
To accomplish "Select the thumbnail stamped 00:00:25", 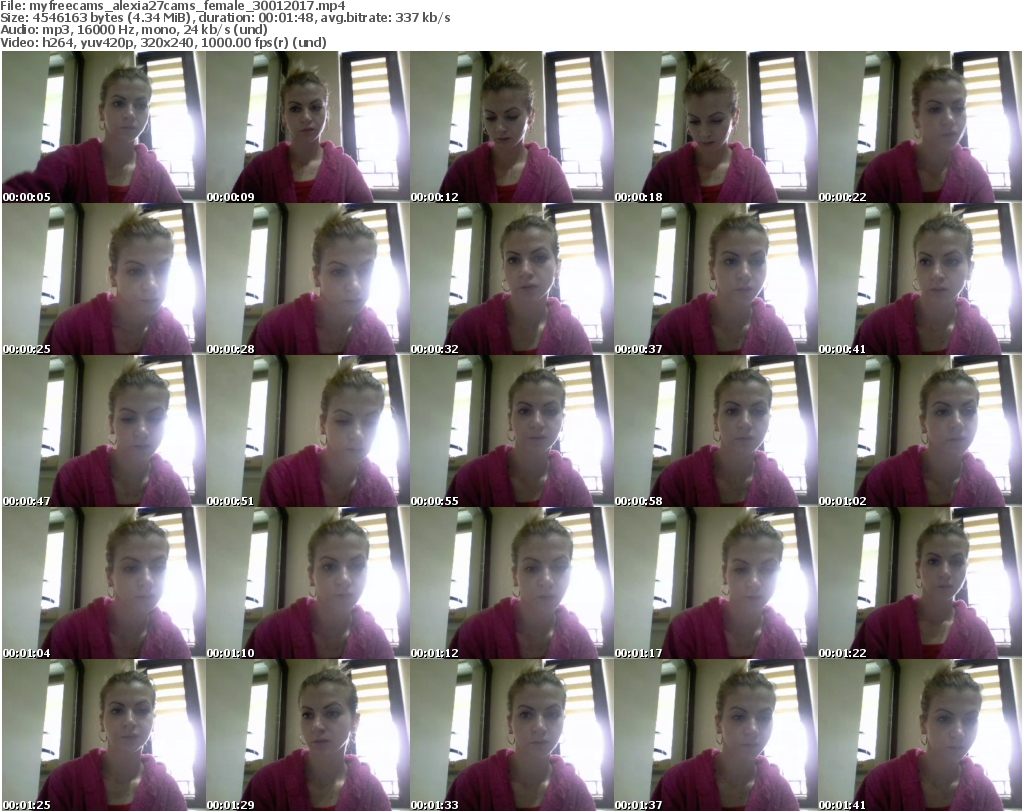I will click(103, 279).
